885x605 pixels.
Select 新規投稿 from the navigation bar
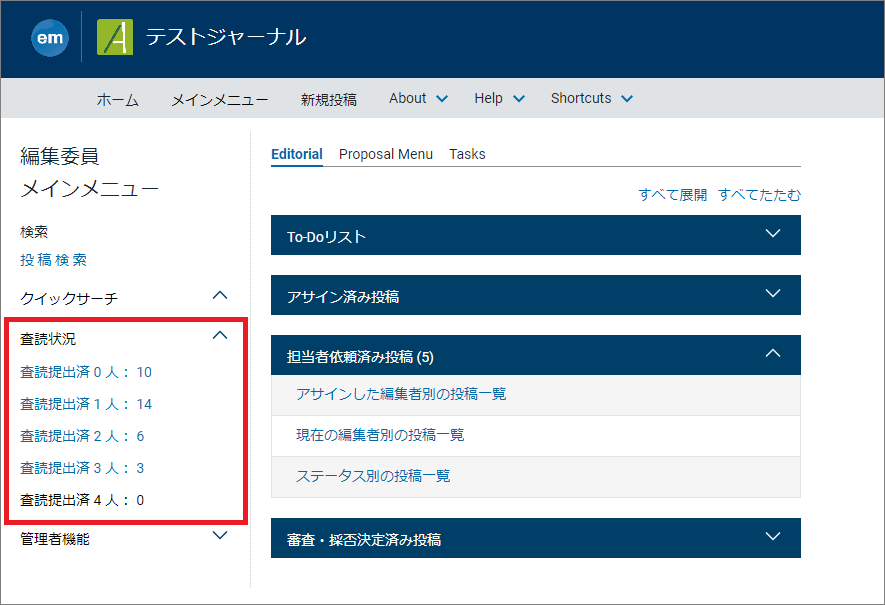click(327, 98)
